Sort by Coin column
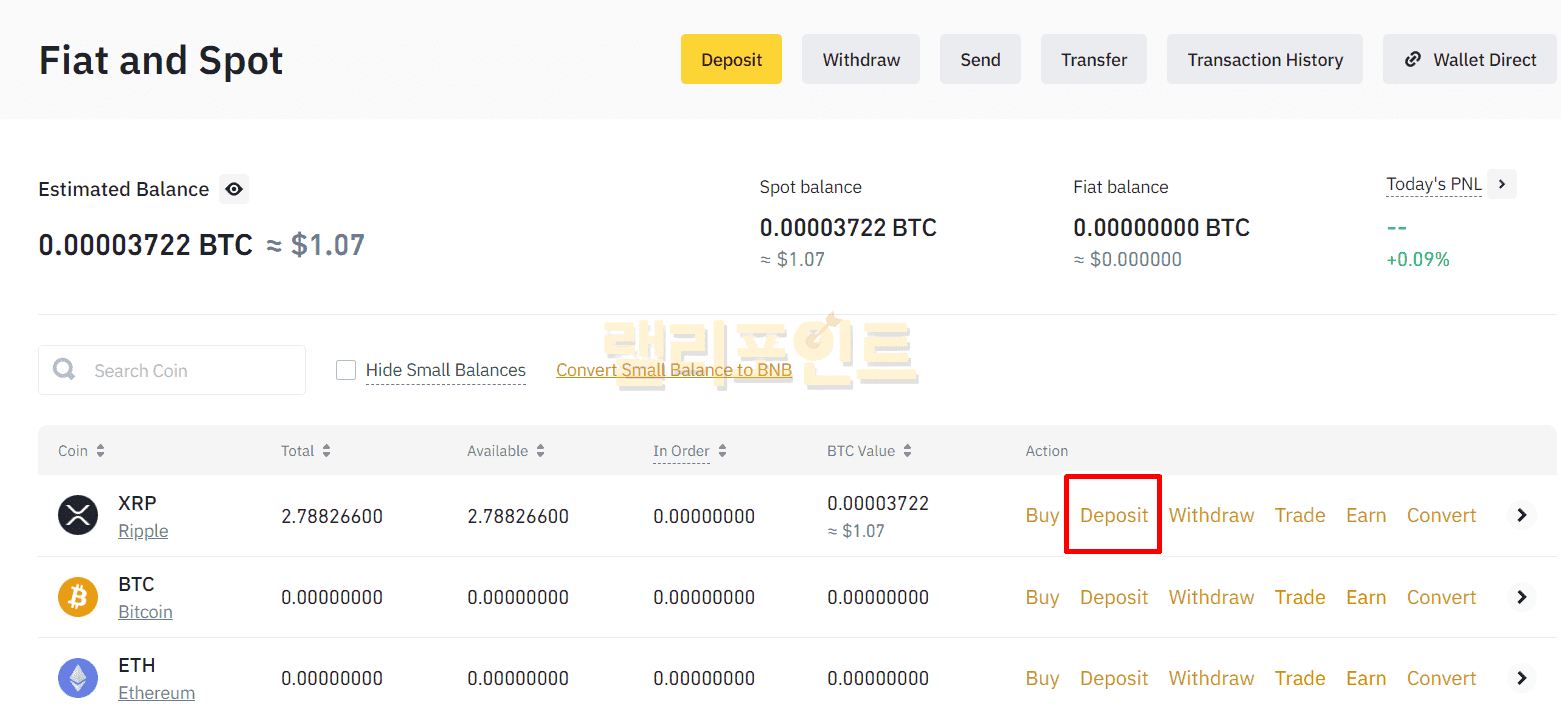This screenshot has width=1561, height=710. [x=81, y=451]
